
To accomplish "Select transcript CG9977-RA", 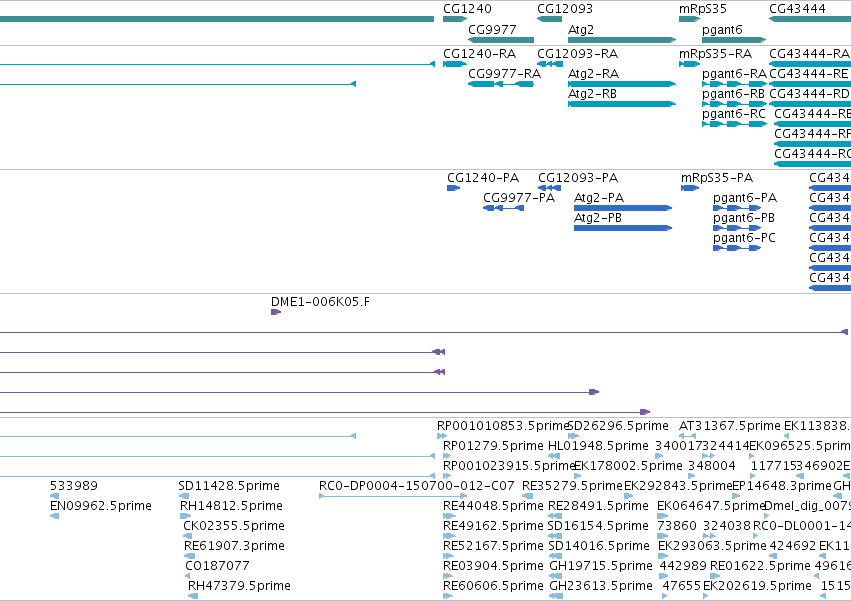I will (501, 84).
